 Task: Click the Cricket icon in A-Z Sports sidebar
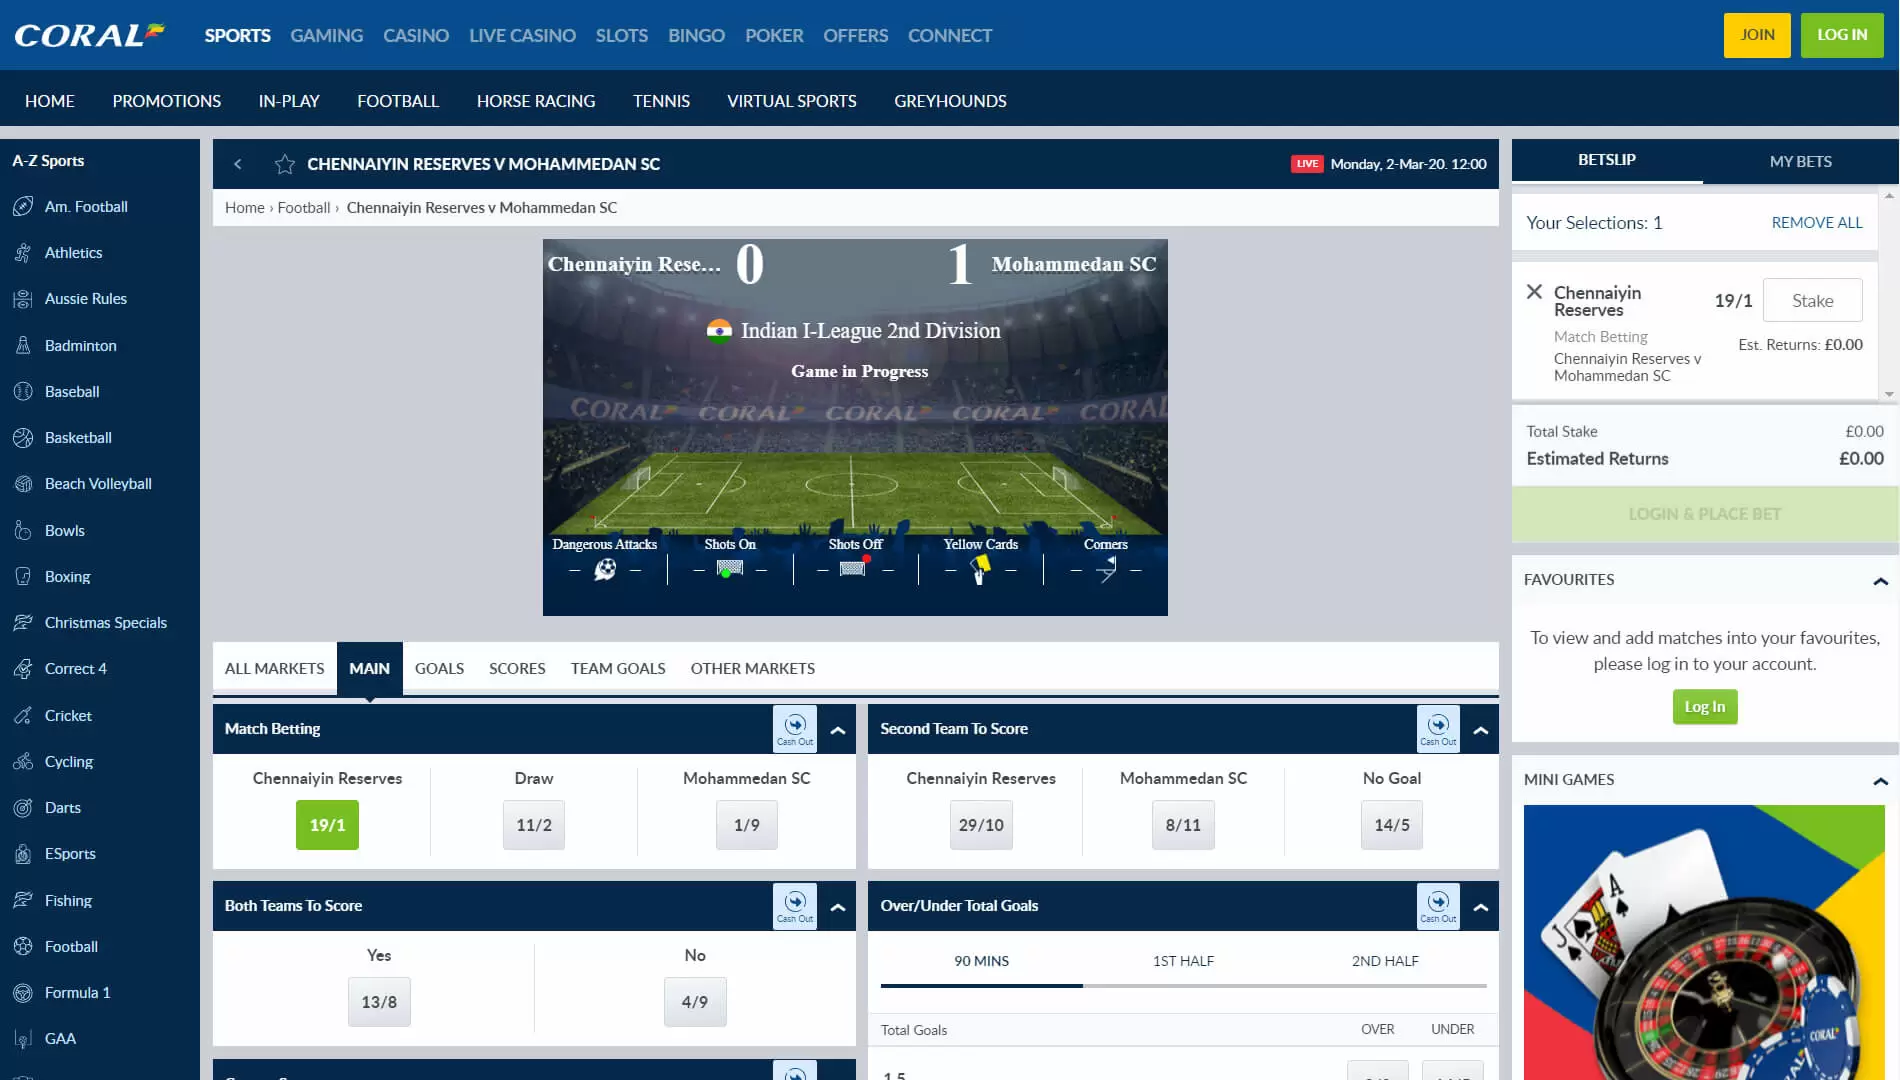click(23, 716)
